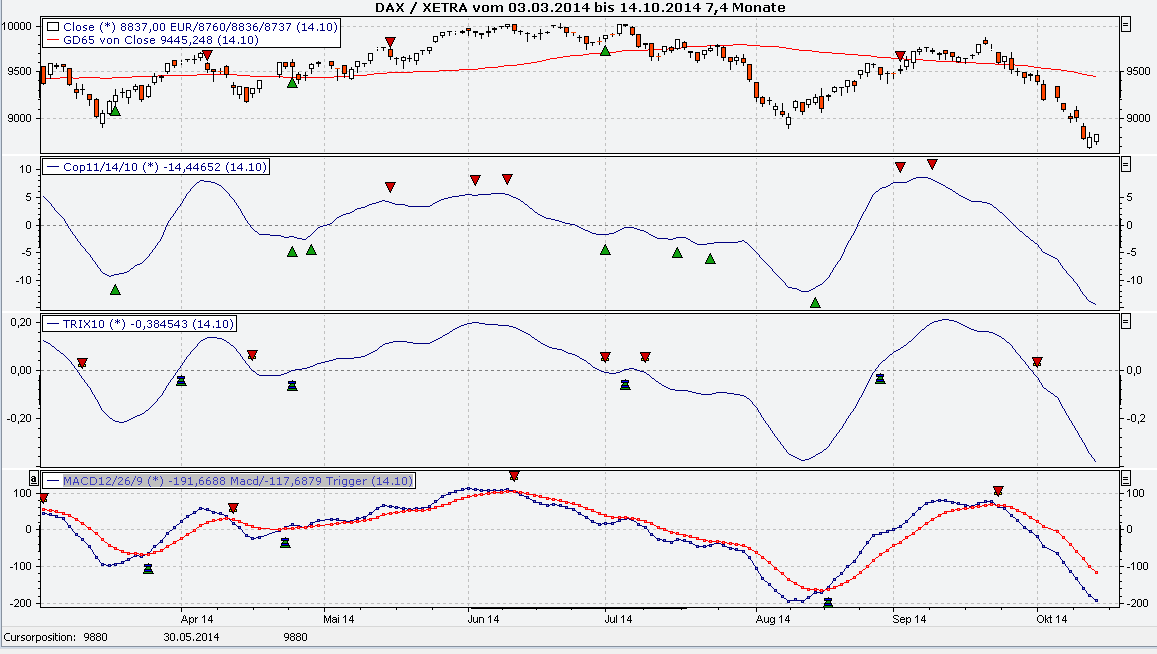Click the early-July green buy marker in Coppock panel
The height and width of the screenshot is (654, 1157).
[x=605, y=250]
